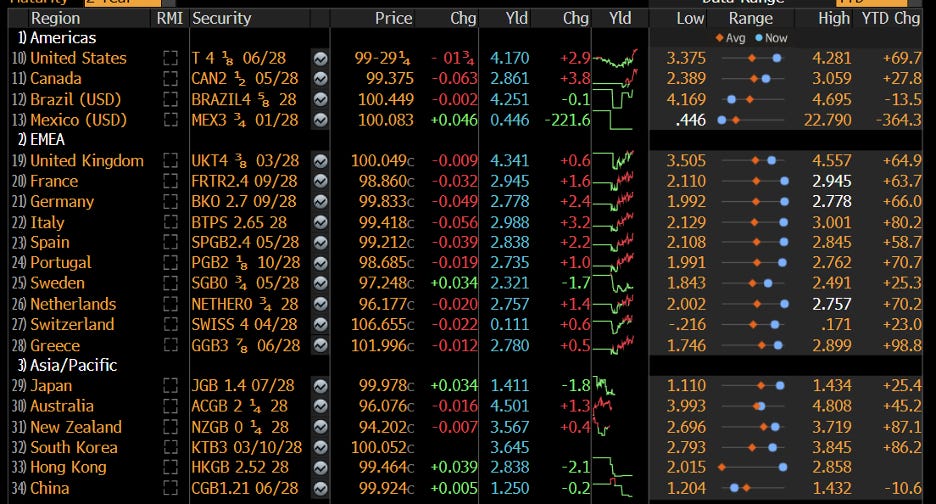The height and width of the screenshot is (504, 936).
Task: Click chart icon next to JGB 1.4 07/28
Action: click(321, 386)
